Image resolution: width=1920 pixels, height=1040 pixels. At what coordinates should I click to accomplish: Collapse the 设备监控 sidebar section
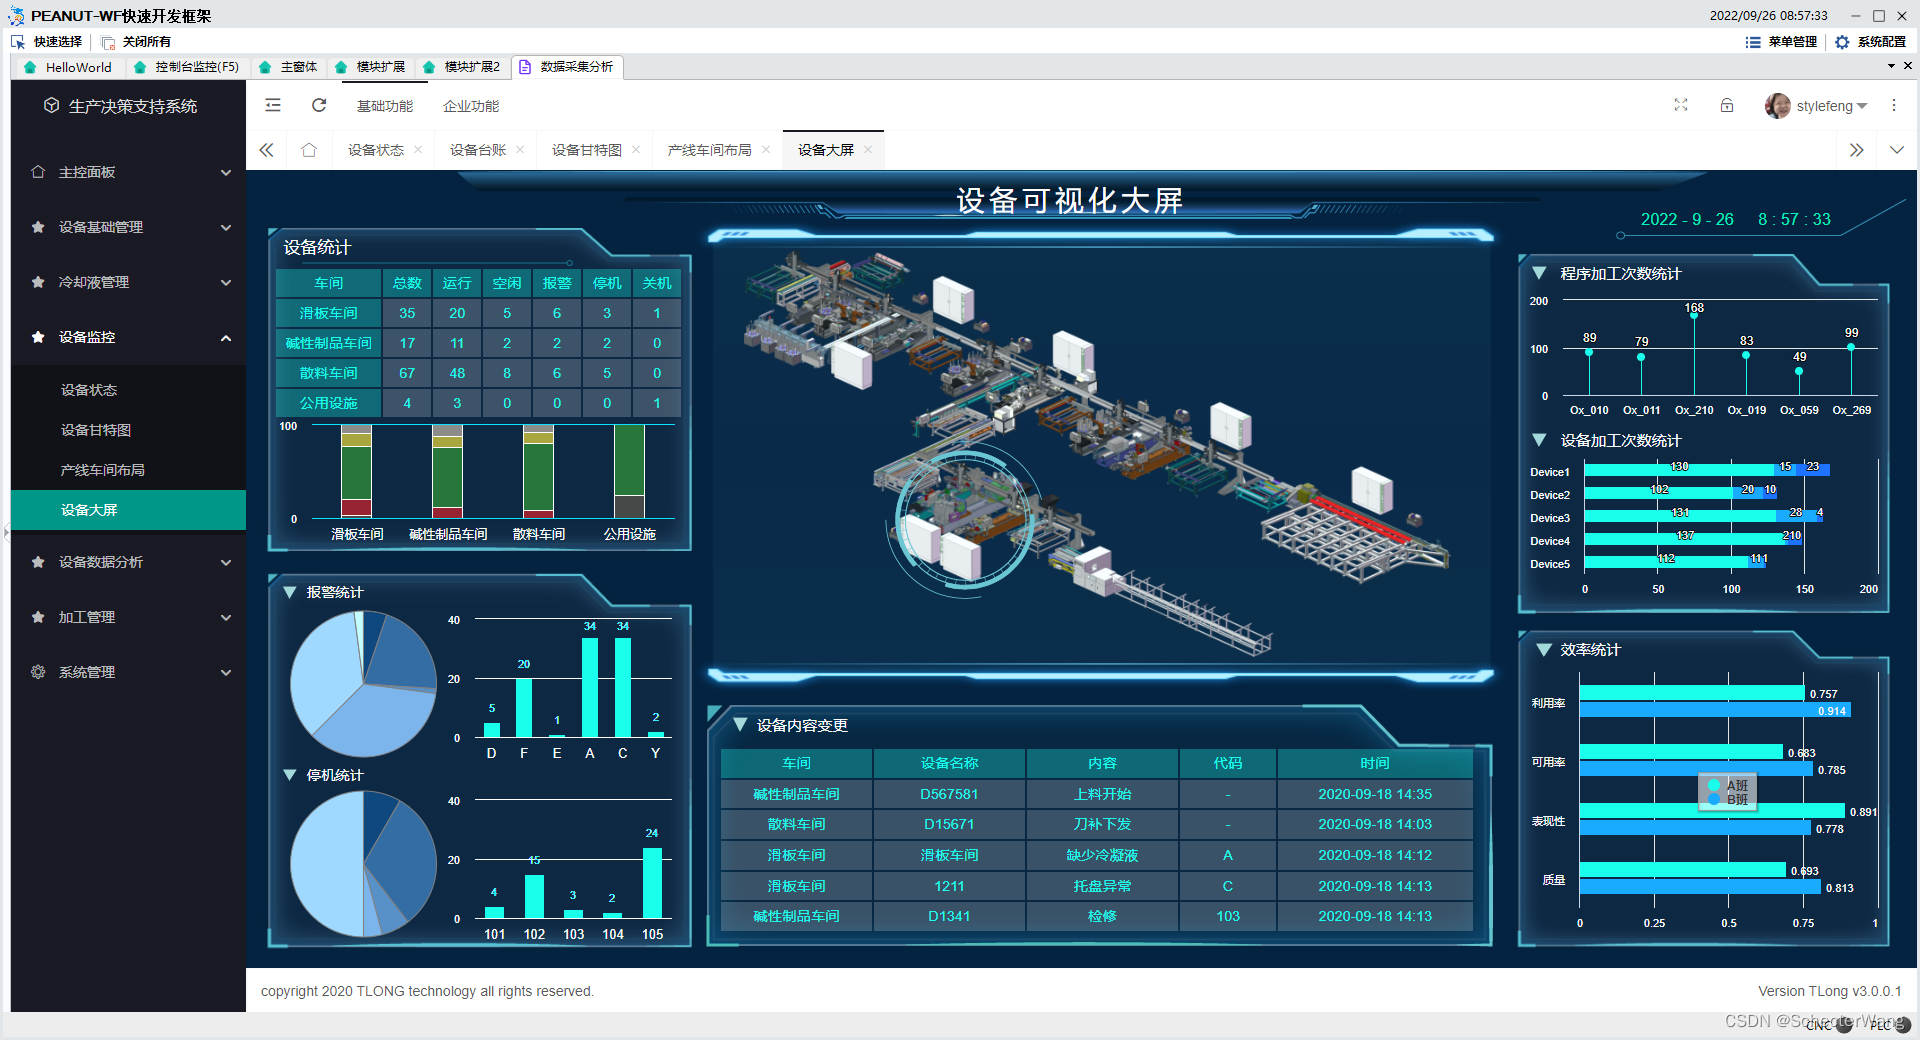pos(128,337)
